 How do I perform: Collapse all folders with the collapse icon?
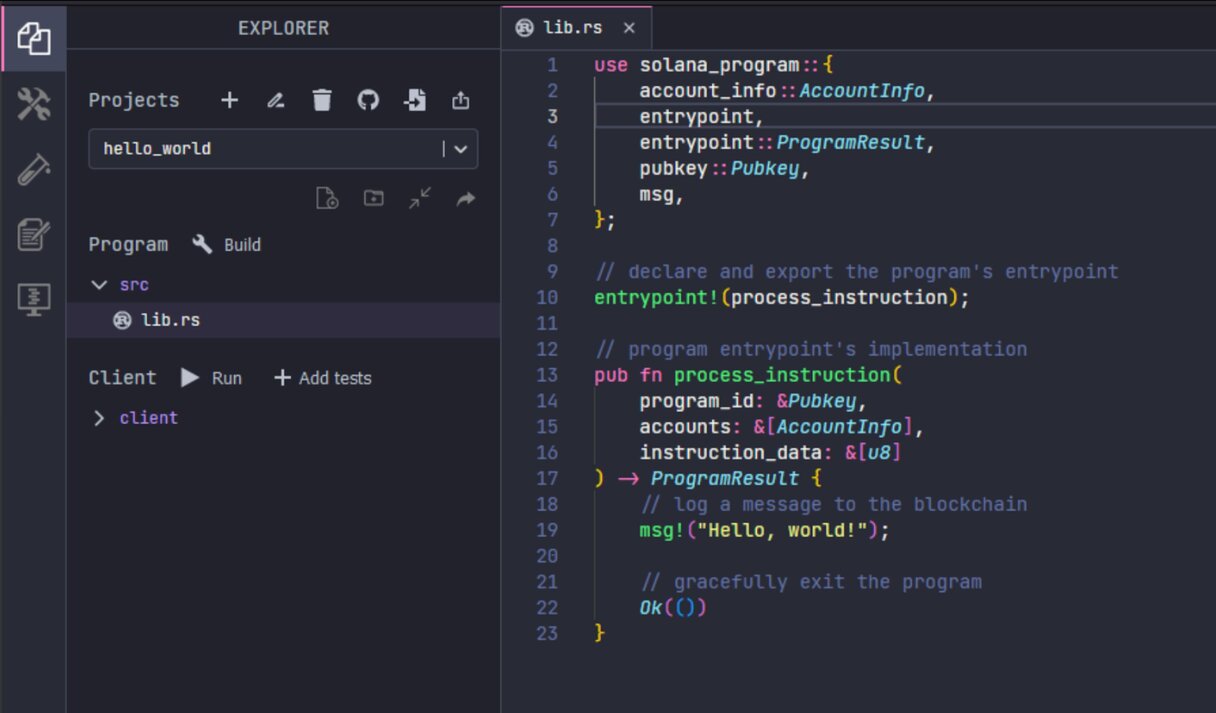(x=419, y=198)
